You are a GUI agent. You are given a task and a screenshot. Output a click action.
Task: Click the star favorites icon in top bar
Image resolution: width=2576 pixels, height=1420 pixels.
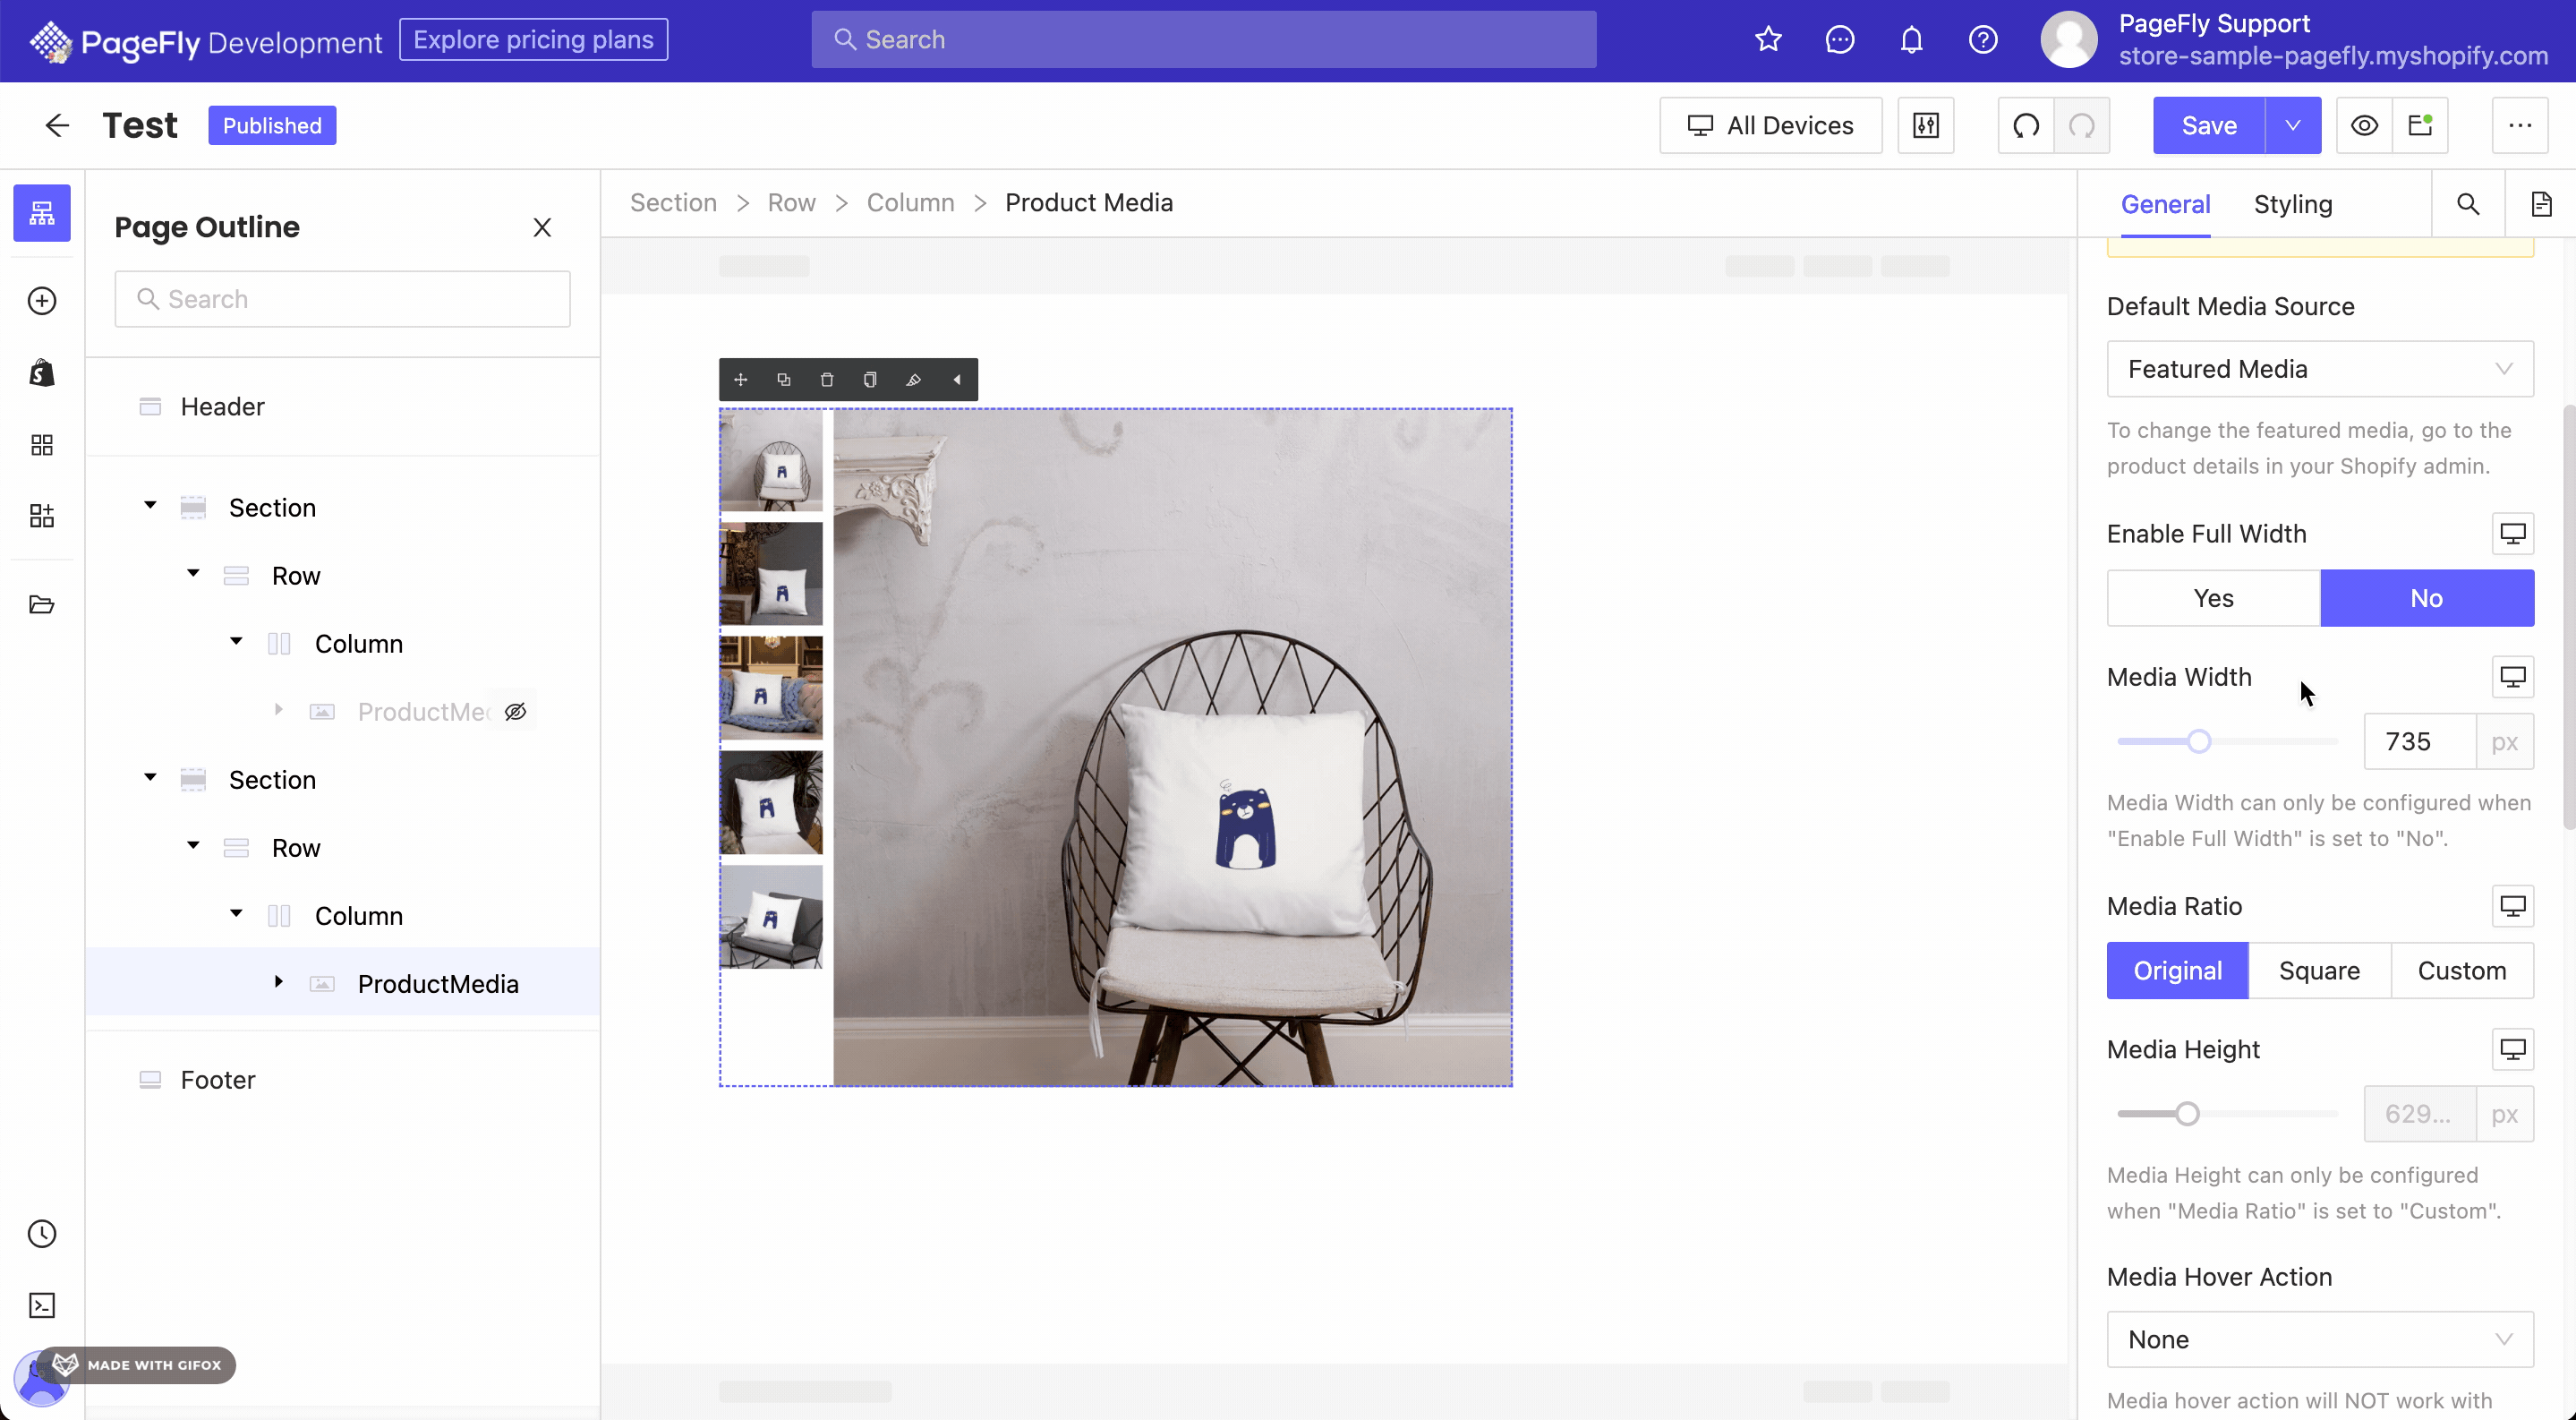pyautogui.click(x=1768, y=40)
